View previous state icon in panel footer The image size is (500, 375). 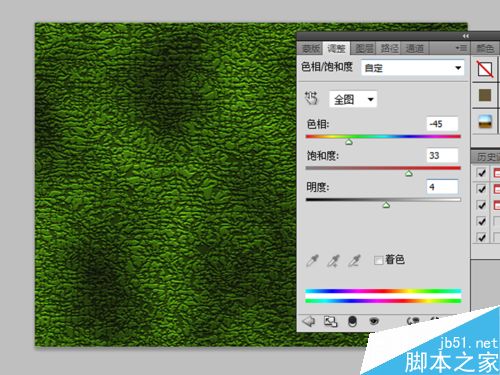(413, 321)
